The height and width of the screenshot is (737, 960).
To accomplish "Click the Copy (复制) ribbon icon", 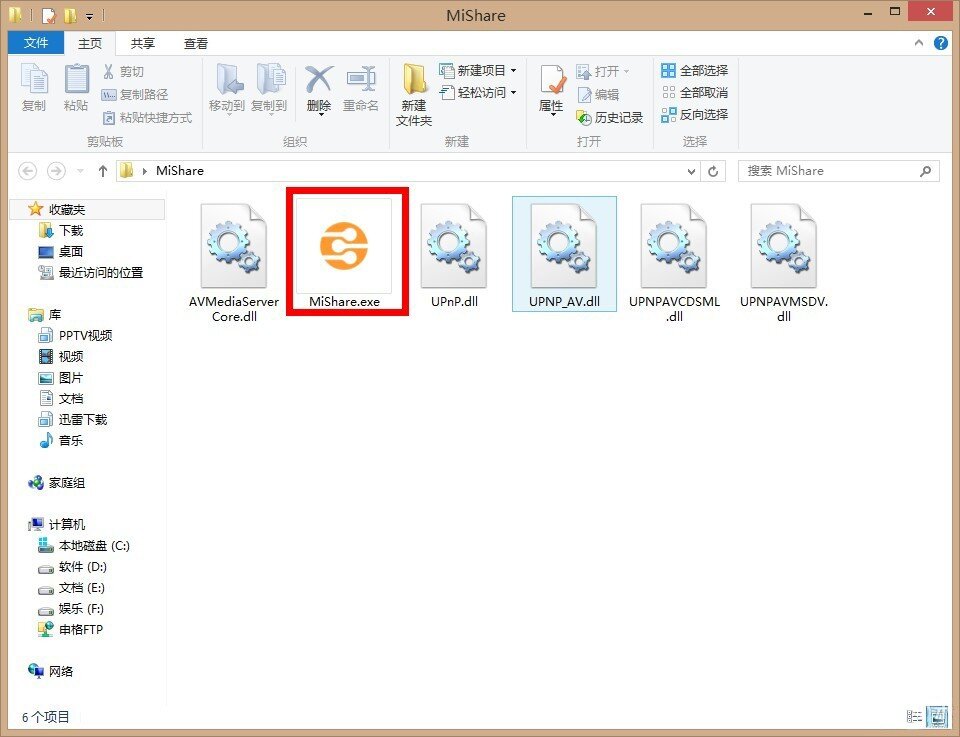I will 34,88.
